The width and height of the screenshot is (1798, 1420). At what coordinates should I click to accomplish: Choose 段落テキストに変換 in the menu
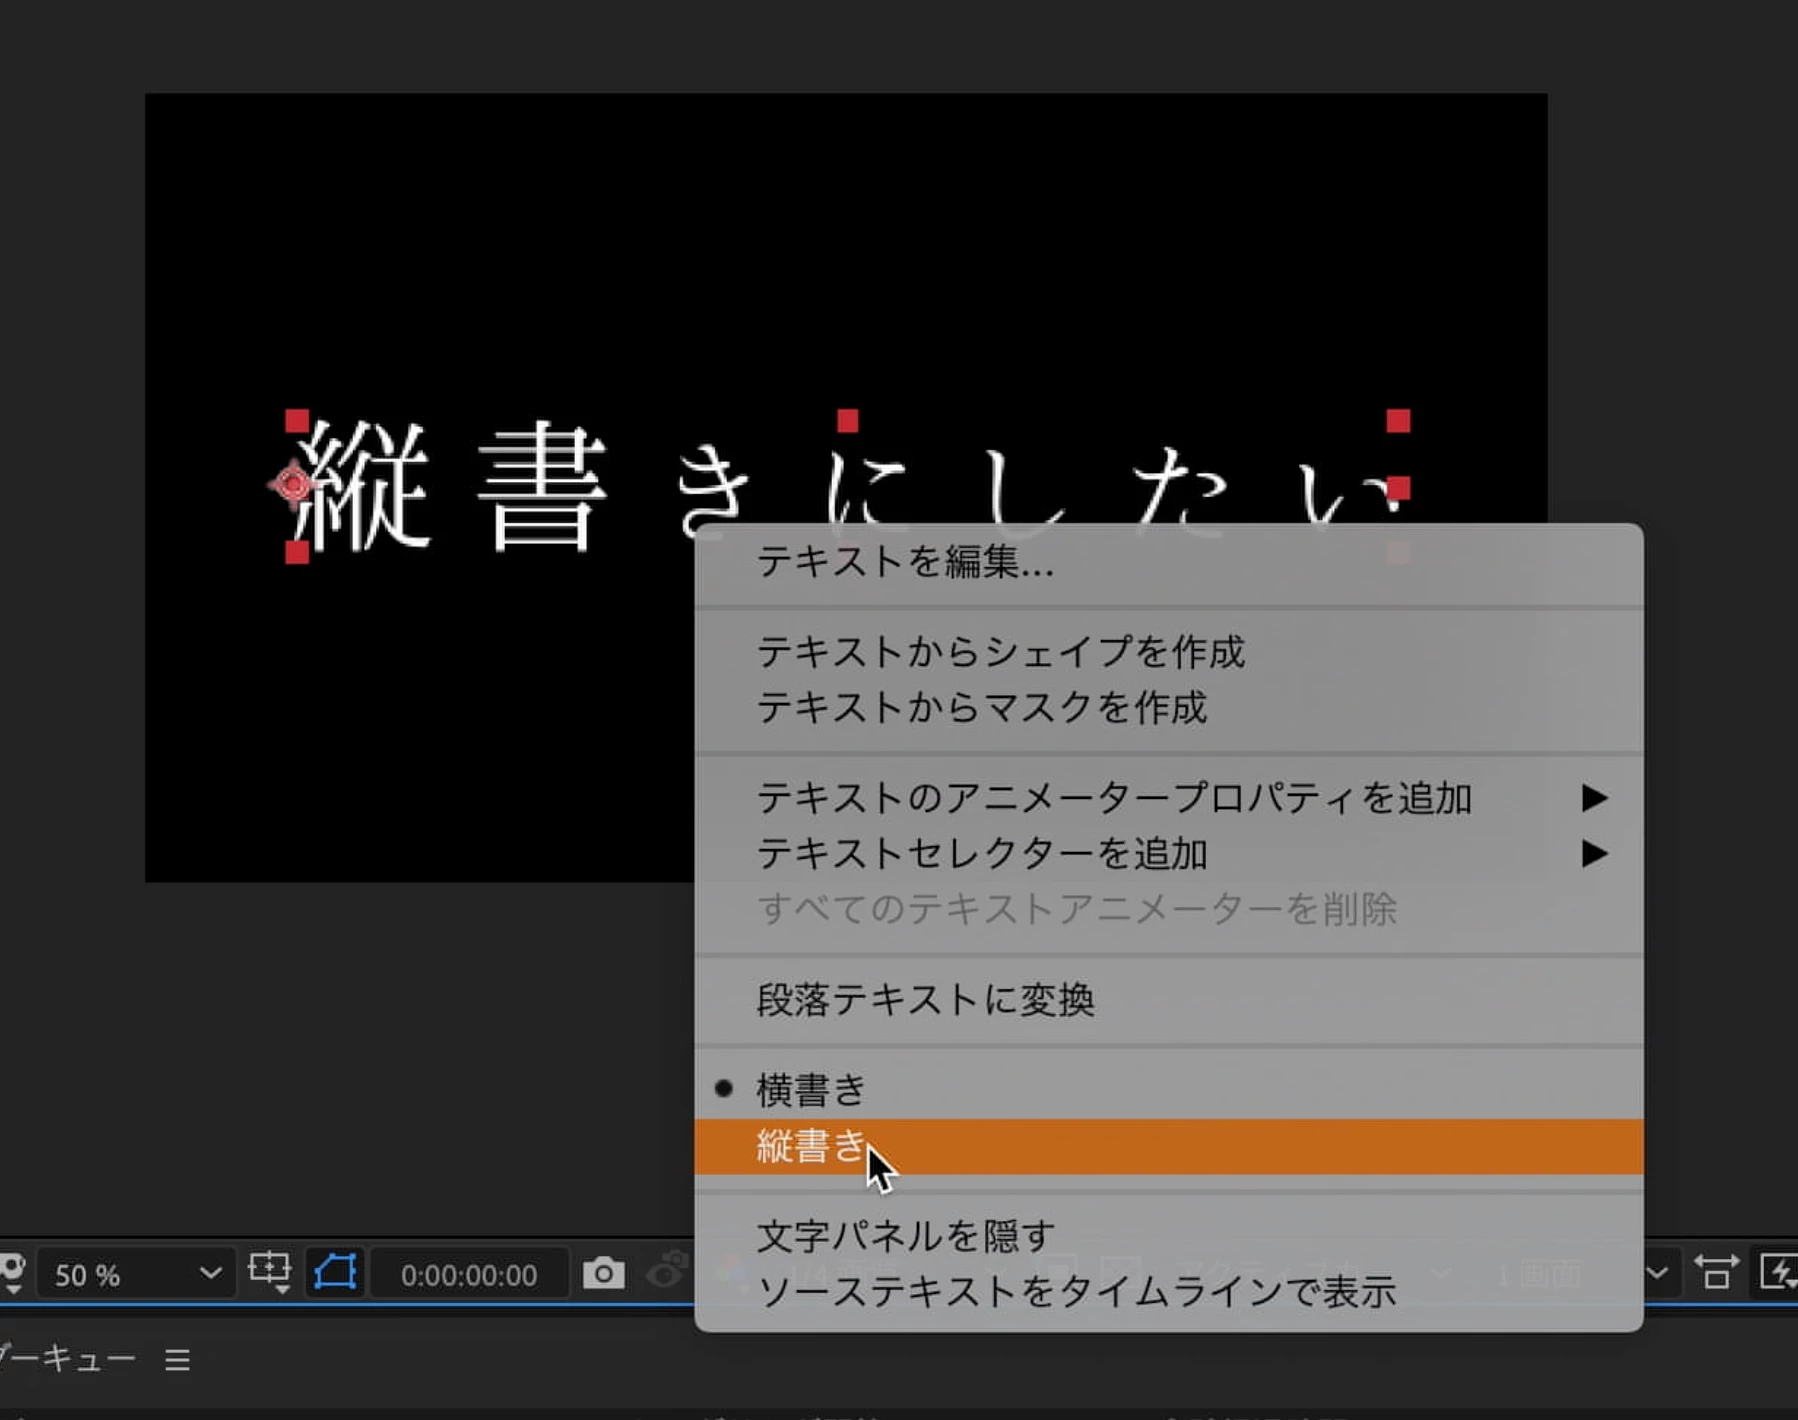pos(1168,999)
